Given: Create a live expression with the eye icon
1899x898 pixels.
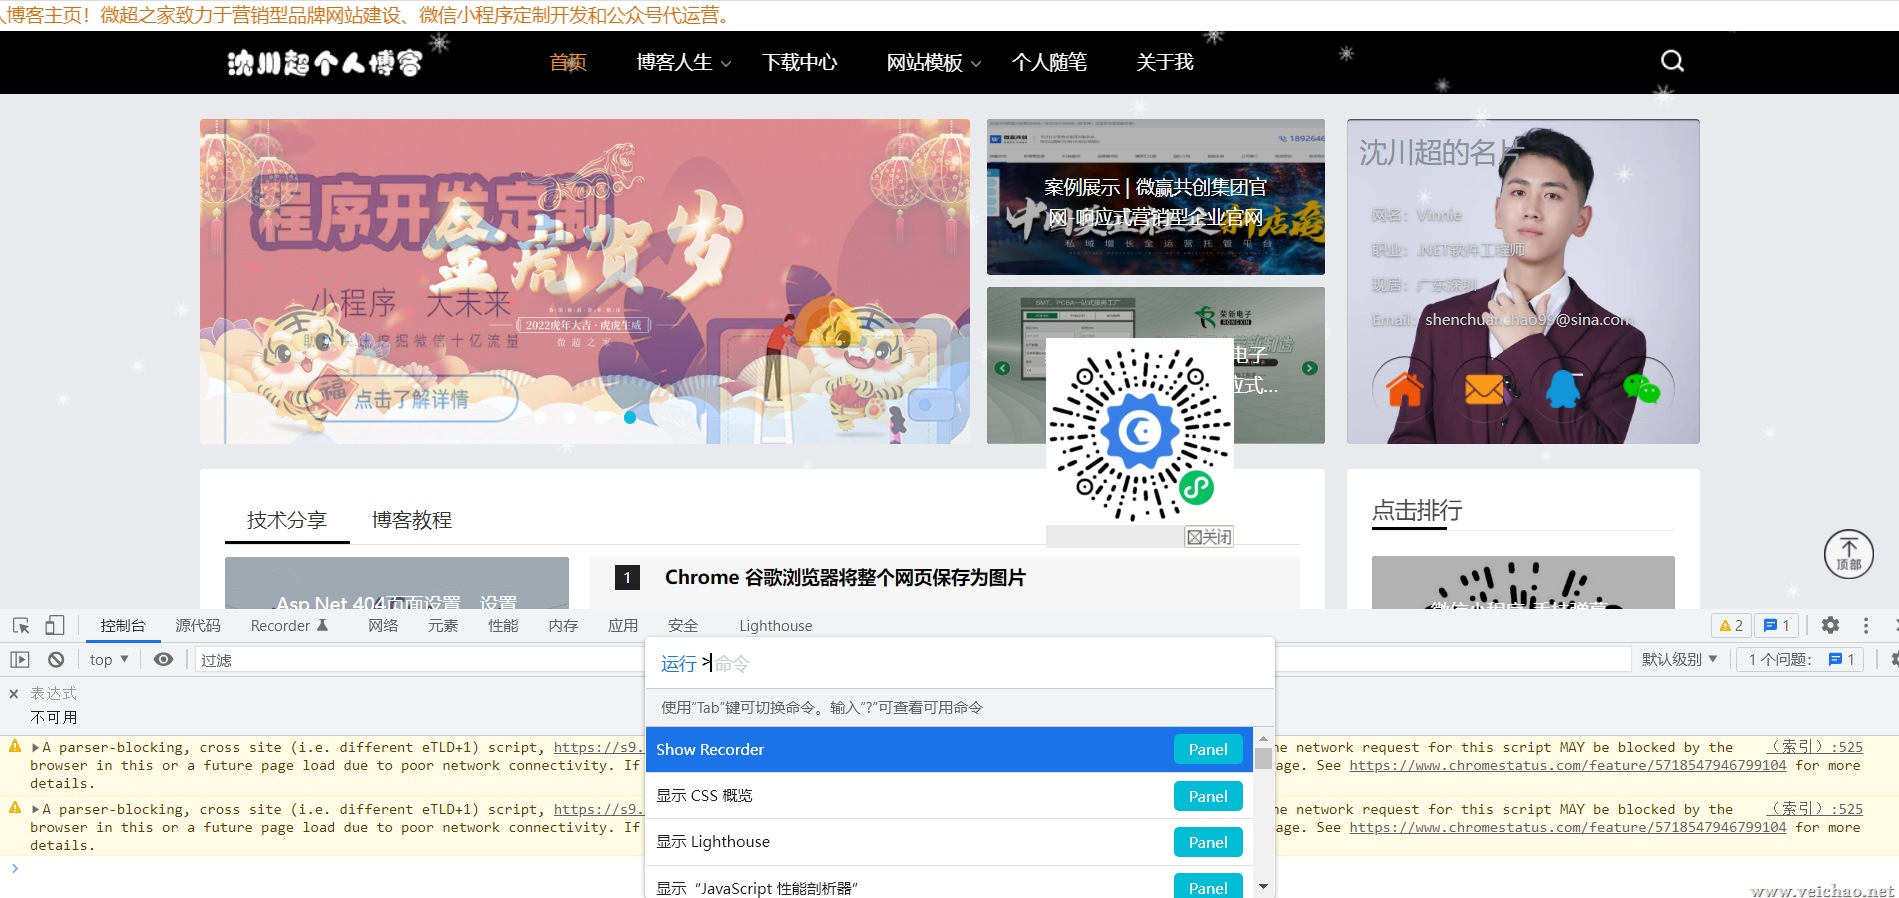Looking at the screenshot, I should pyautogui.click(x=164, y=659).
